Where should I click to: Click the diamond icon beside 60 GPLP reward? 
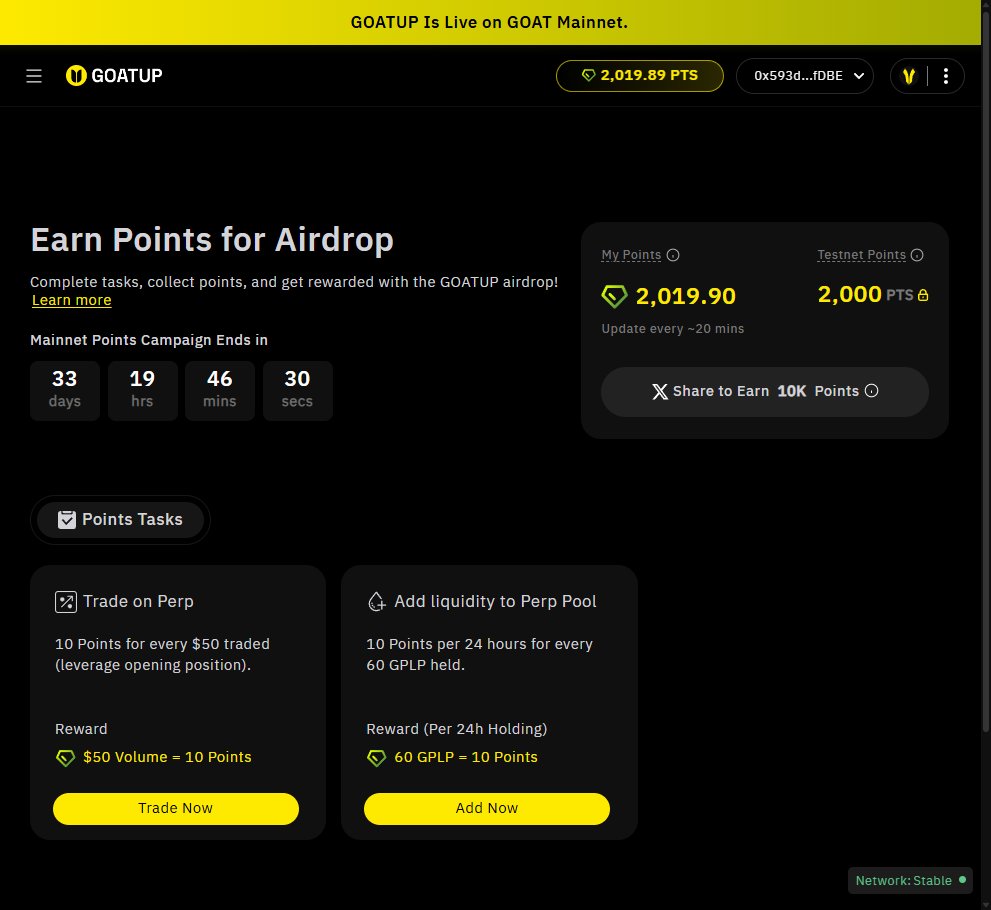click(377, 757)
